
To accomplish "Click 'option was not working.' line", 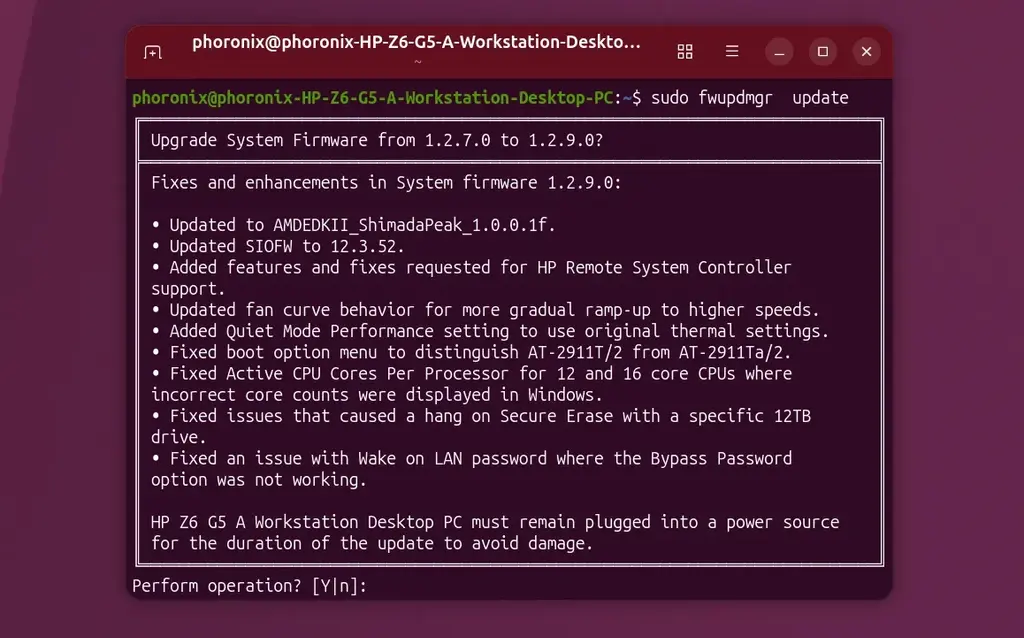I will pyautogui.click(x=259, y=480).
